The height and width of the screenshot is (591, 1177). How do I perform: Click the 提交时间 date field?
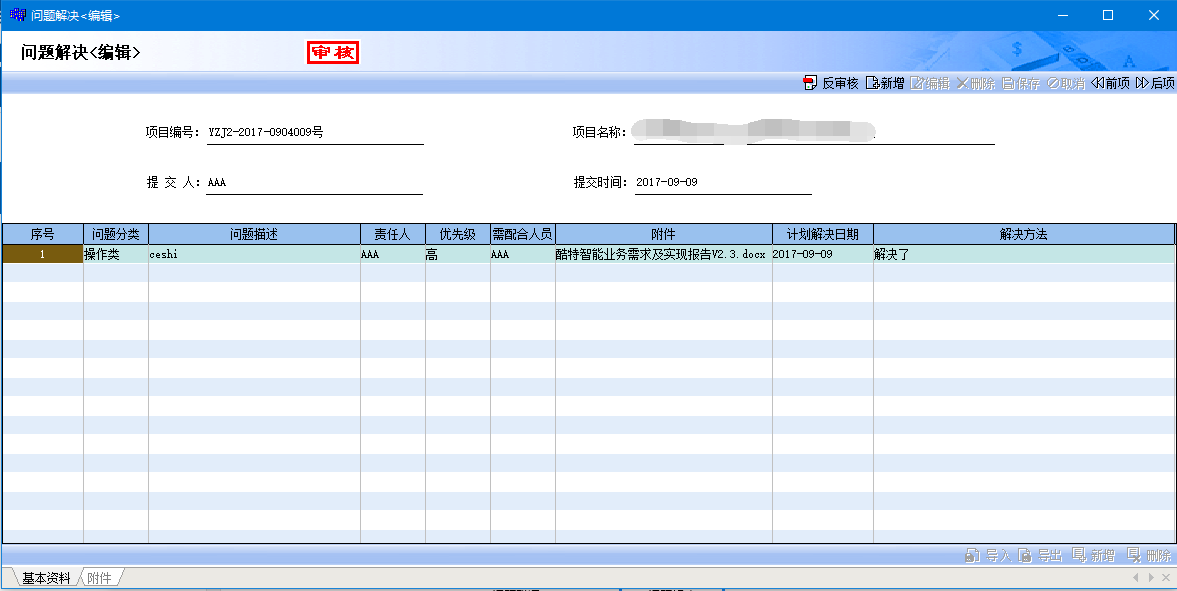pos(722,182)
